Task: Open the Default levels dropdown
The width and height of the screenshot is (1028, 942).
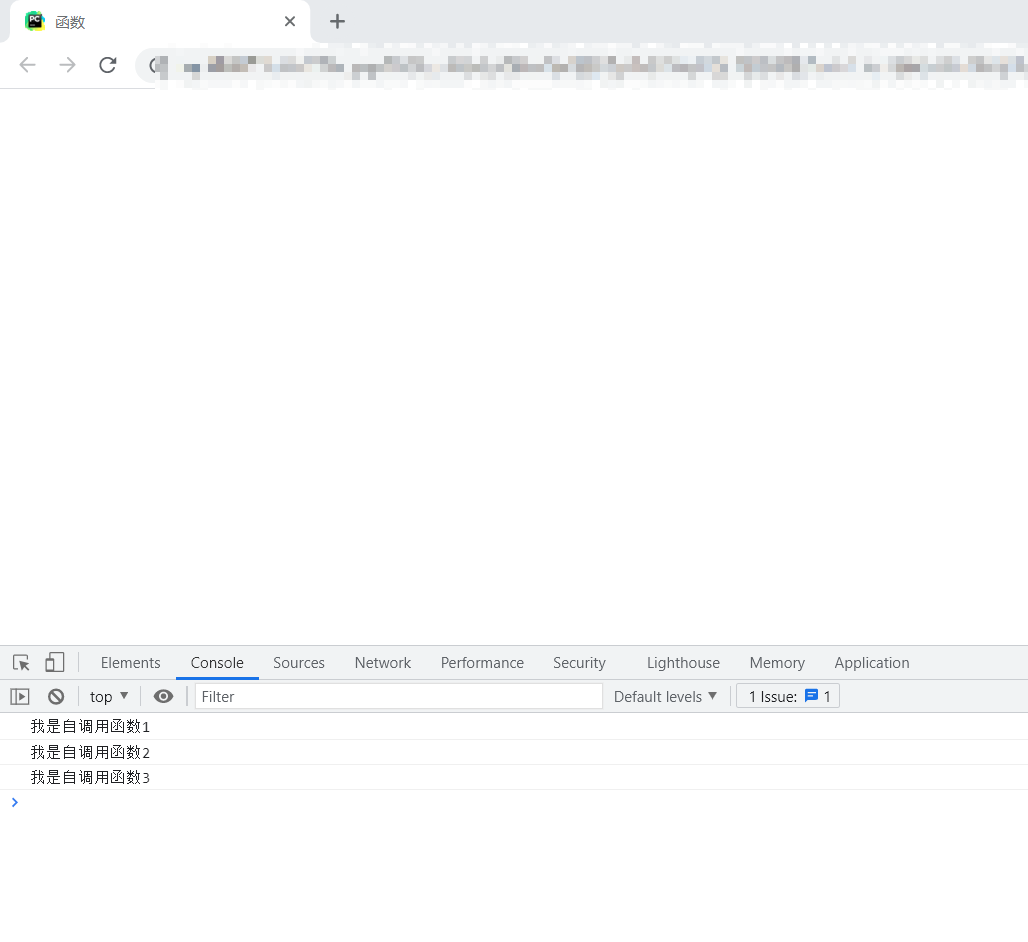Action: tap(665, 696)
